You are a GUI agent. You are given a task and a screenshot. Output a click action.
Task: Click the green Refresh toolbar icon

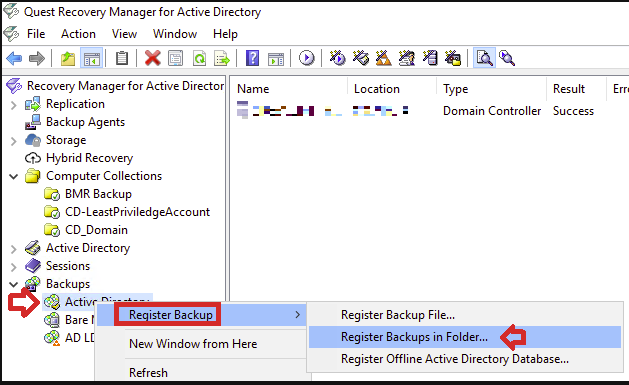tap(199, 59)
